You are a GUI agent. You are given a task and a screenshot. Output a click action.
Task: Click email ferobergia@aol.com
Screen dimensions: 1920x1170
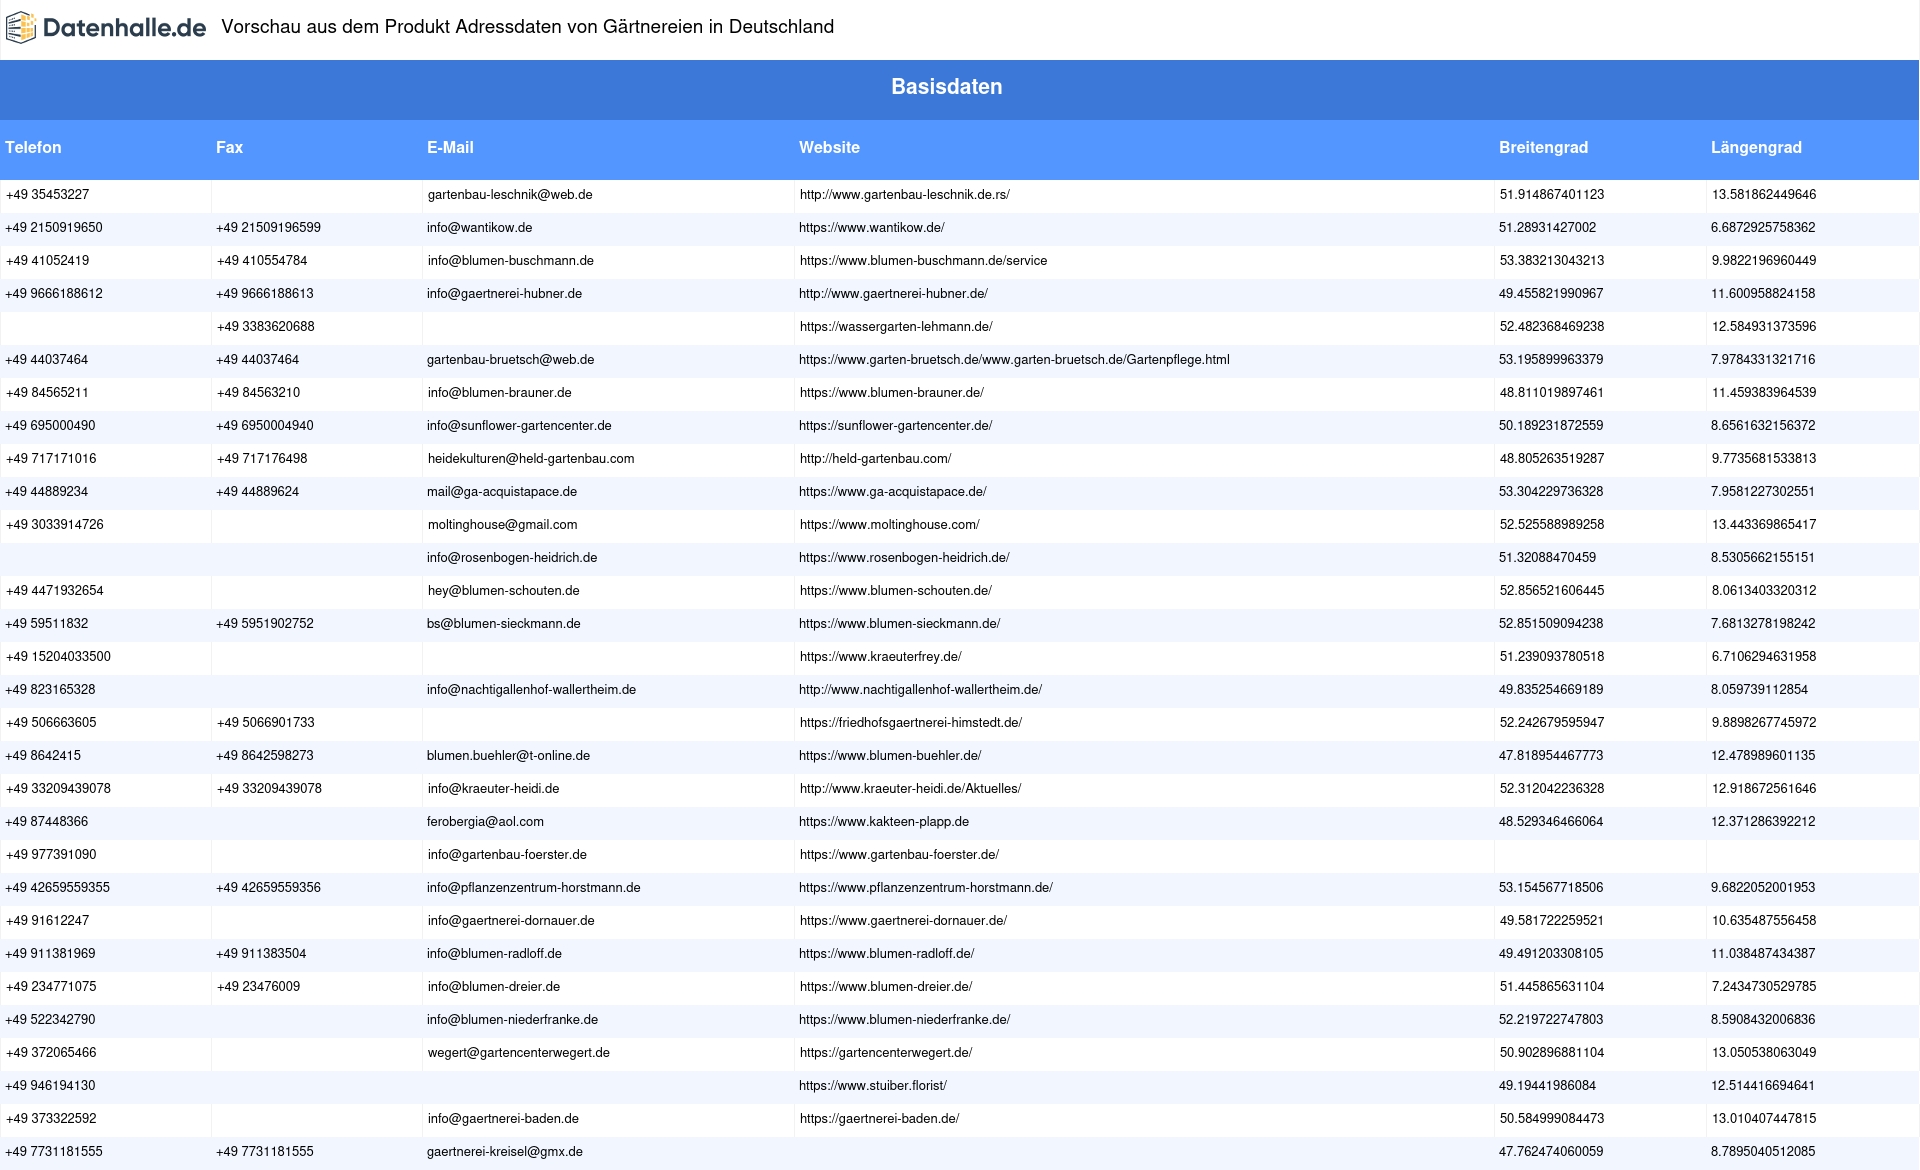[x=485, y=822]
